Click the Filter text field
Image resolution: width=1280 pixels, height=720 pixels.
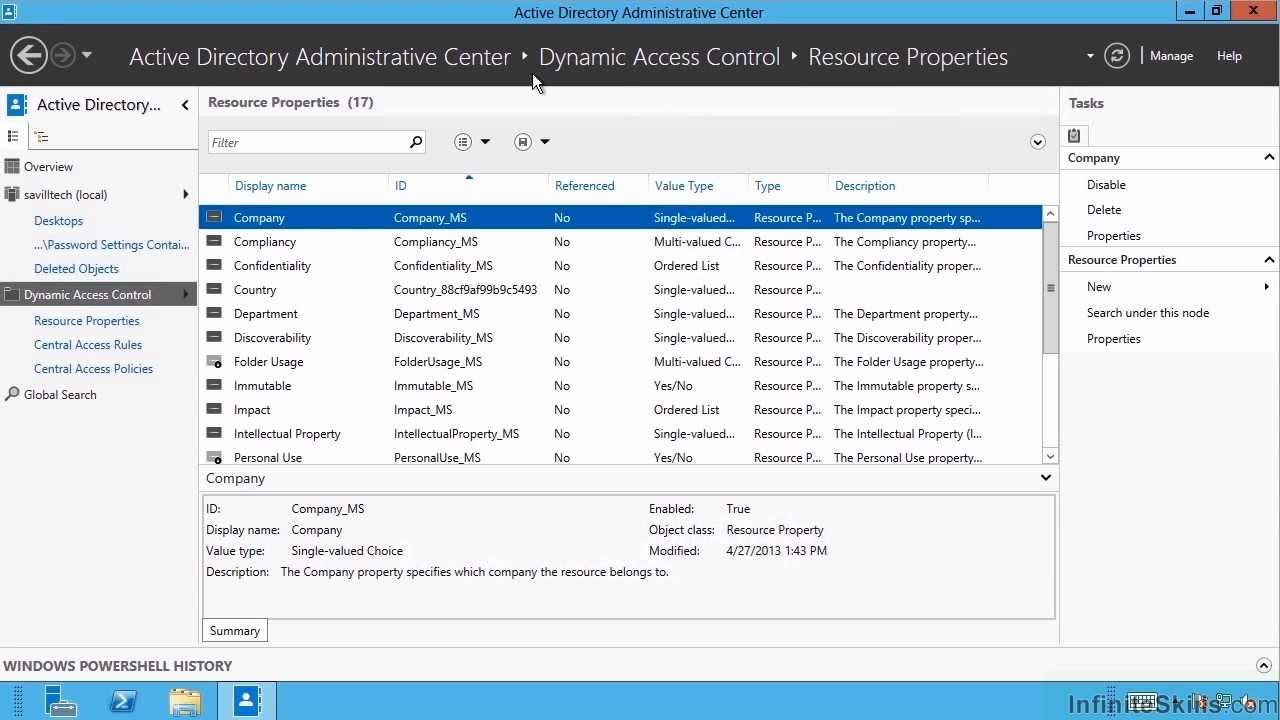pos(307,142)
